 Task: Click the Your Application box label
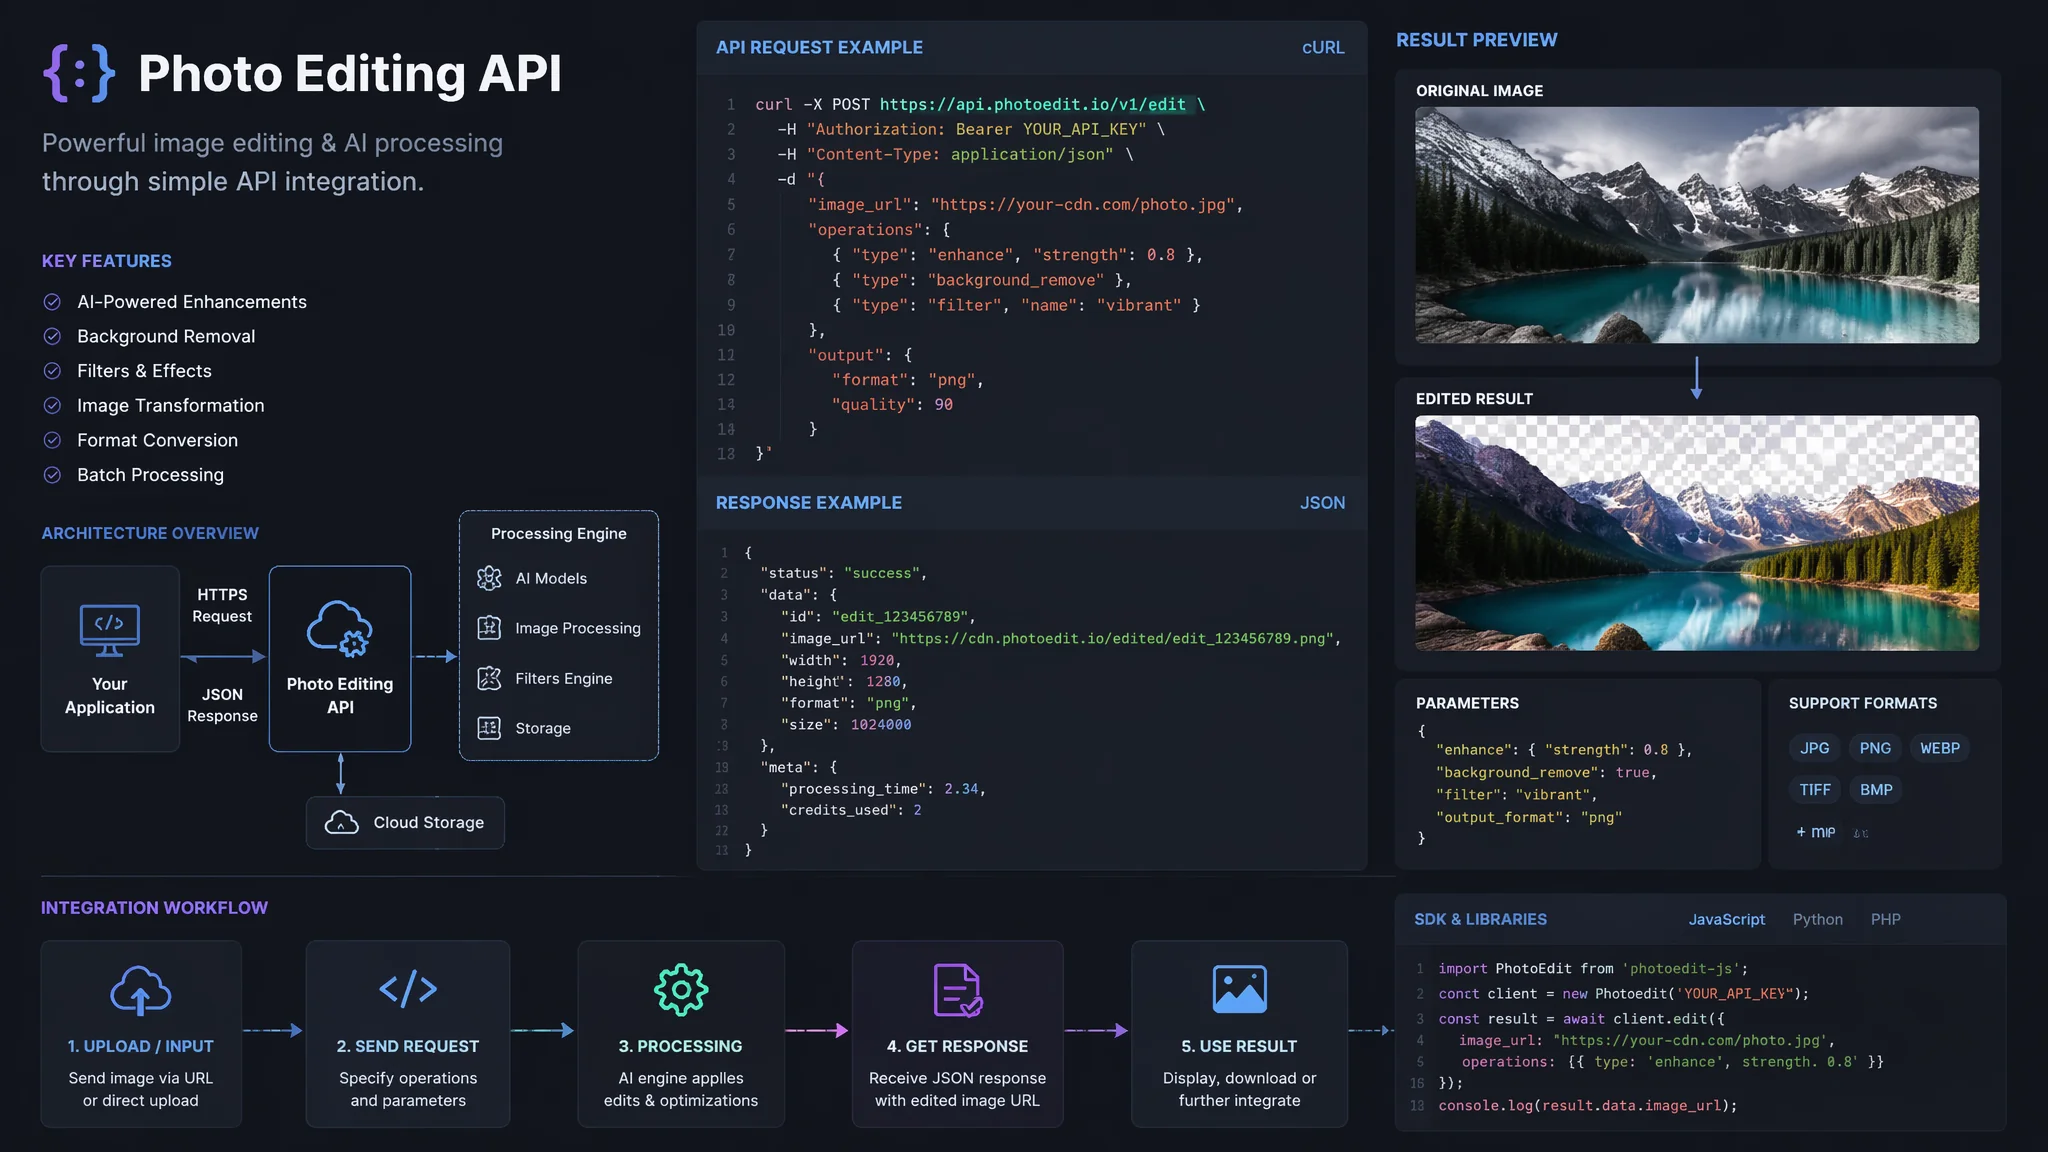click(x=110, y=696)
